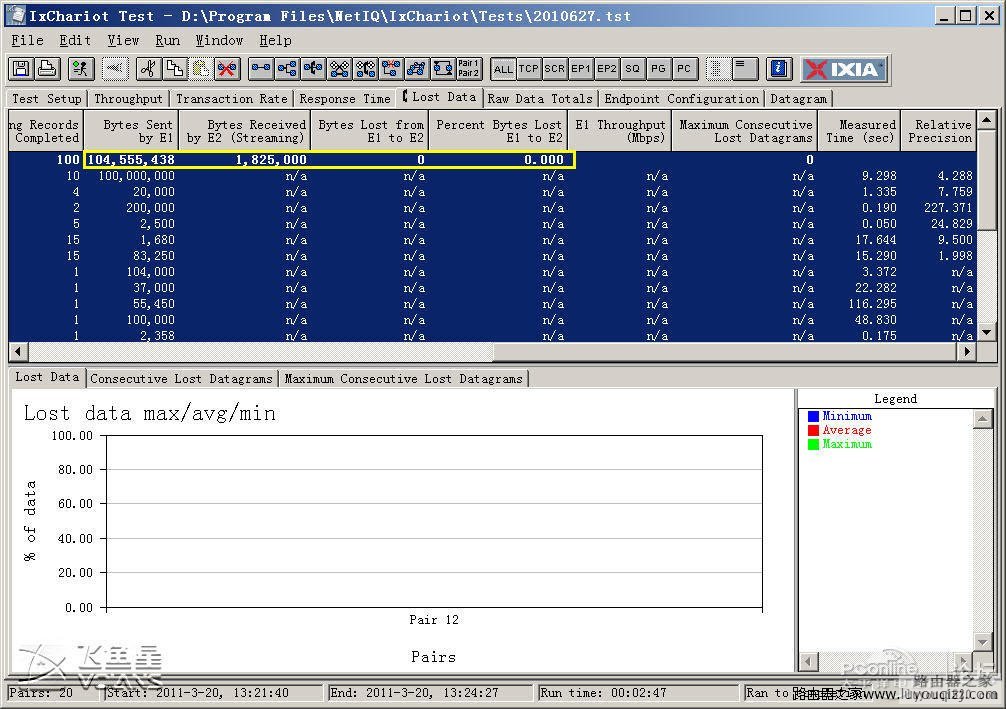Click the IXIA logo button
This screenshot has height=709, width=1006.
(x=844, y=69)
